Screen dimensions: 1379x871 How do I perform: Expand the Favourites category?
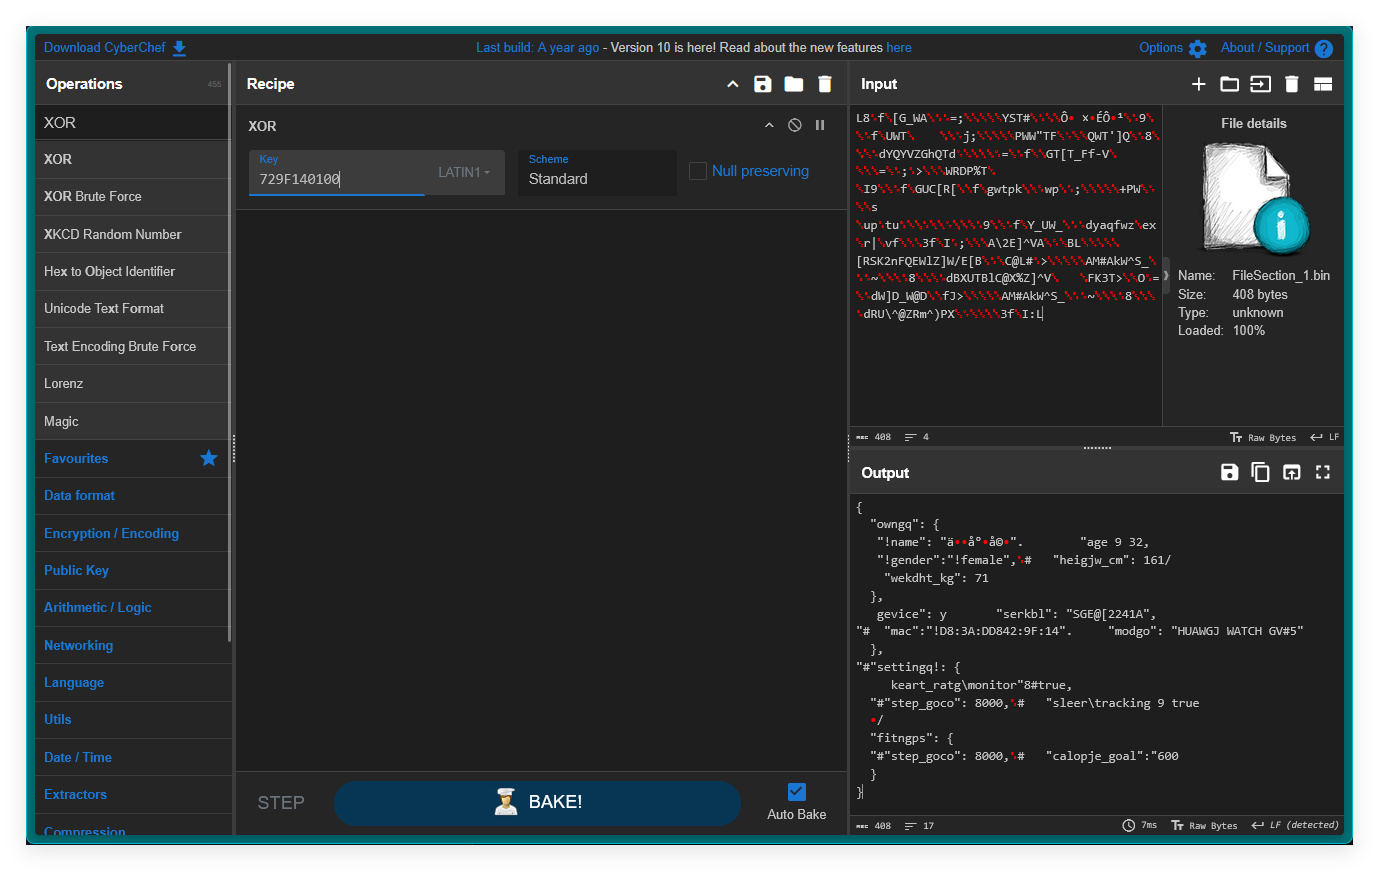click(x=133, y=458)
